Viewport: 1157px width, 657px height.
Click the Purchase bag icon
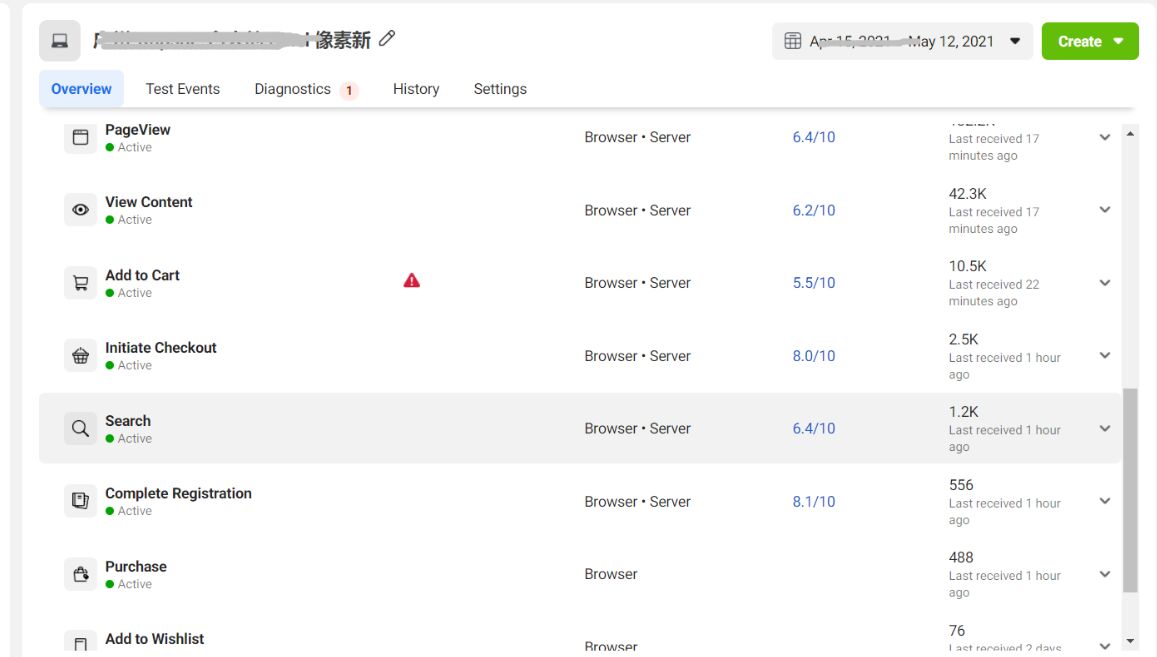tap(81, 574)
